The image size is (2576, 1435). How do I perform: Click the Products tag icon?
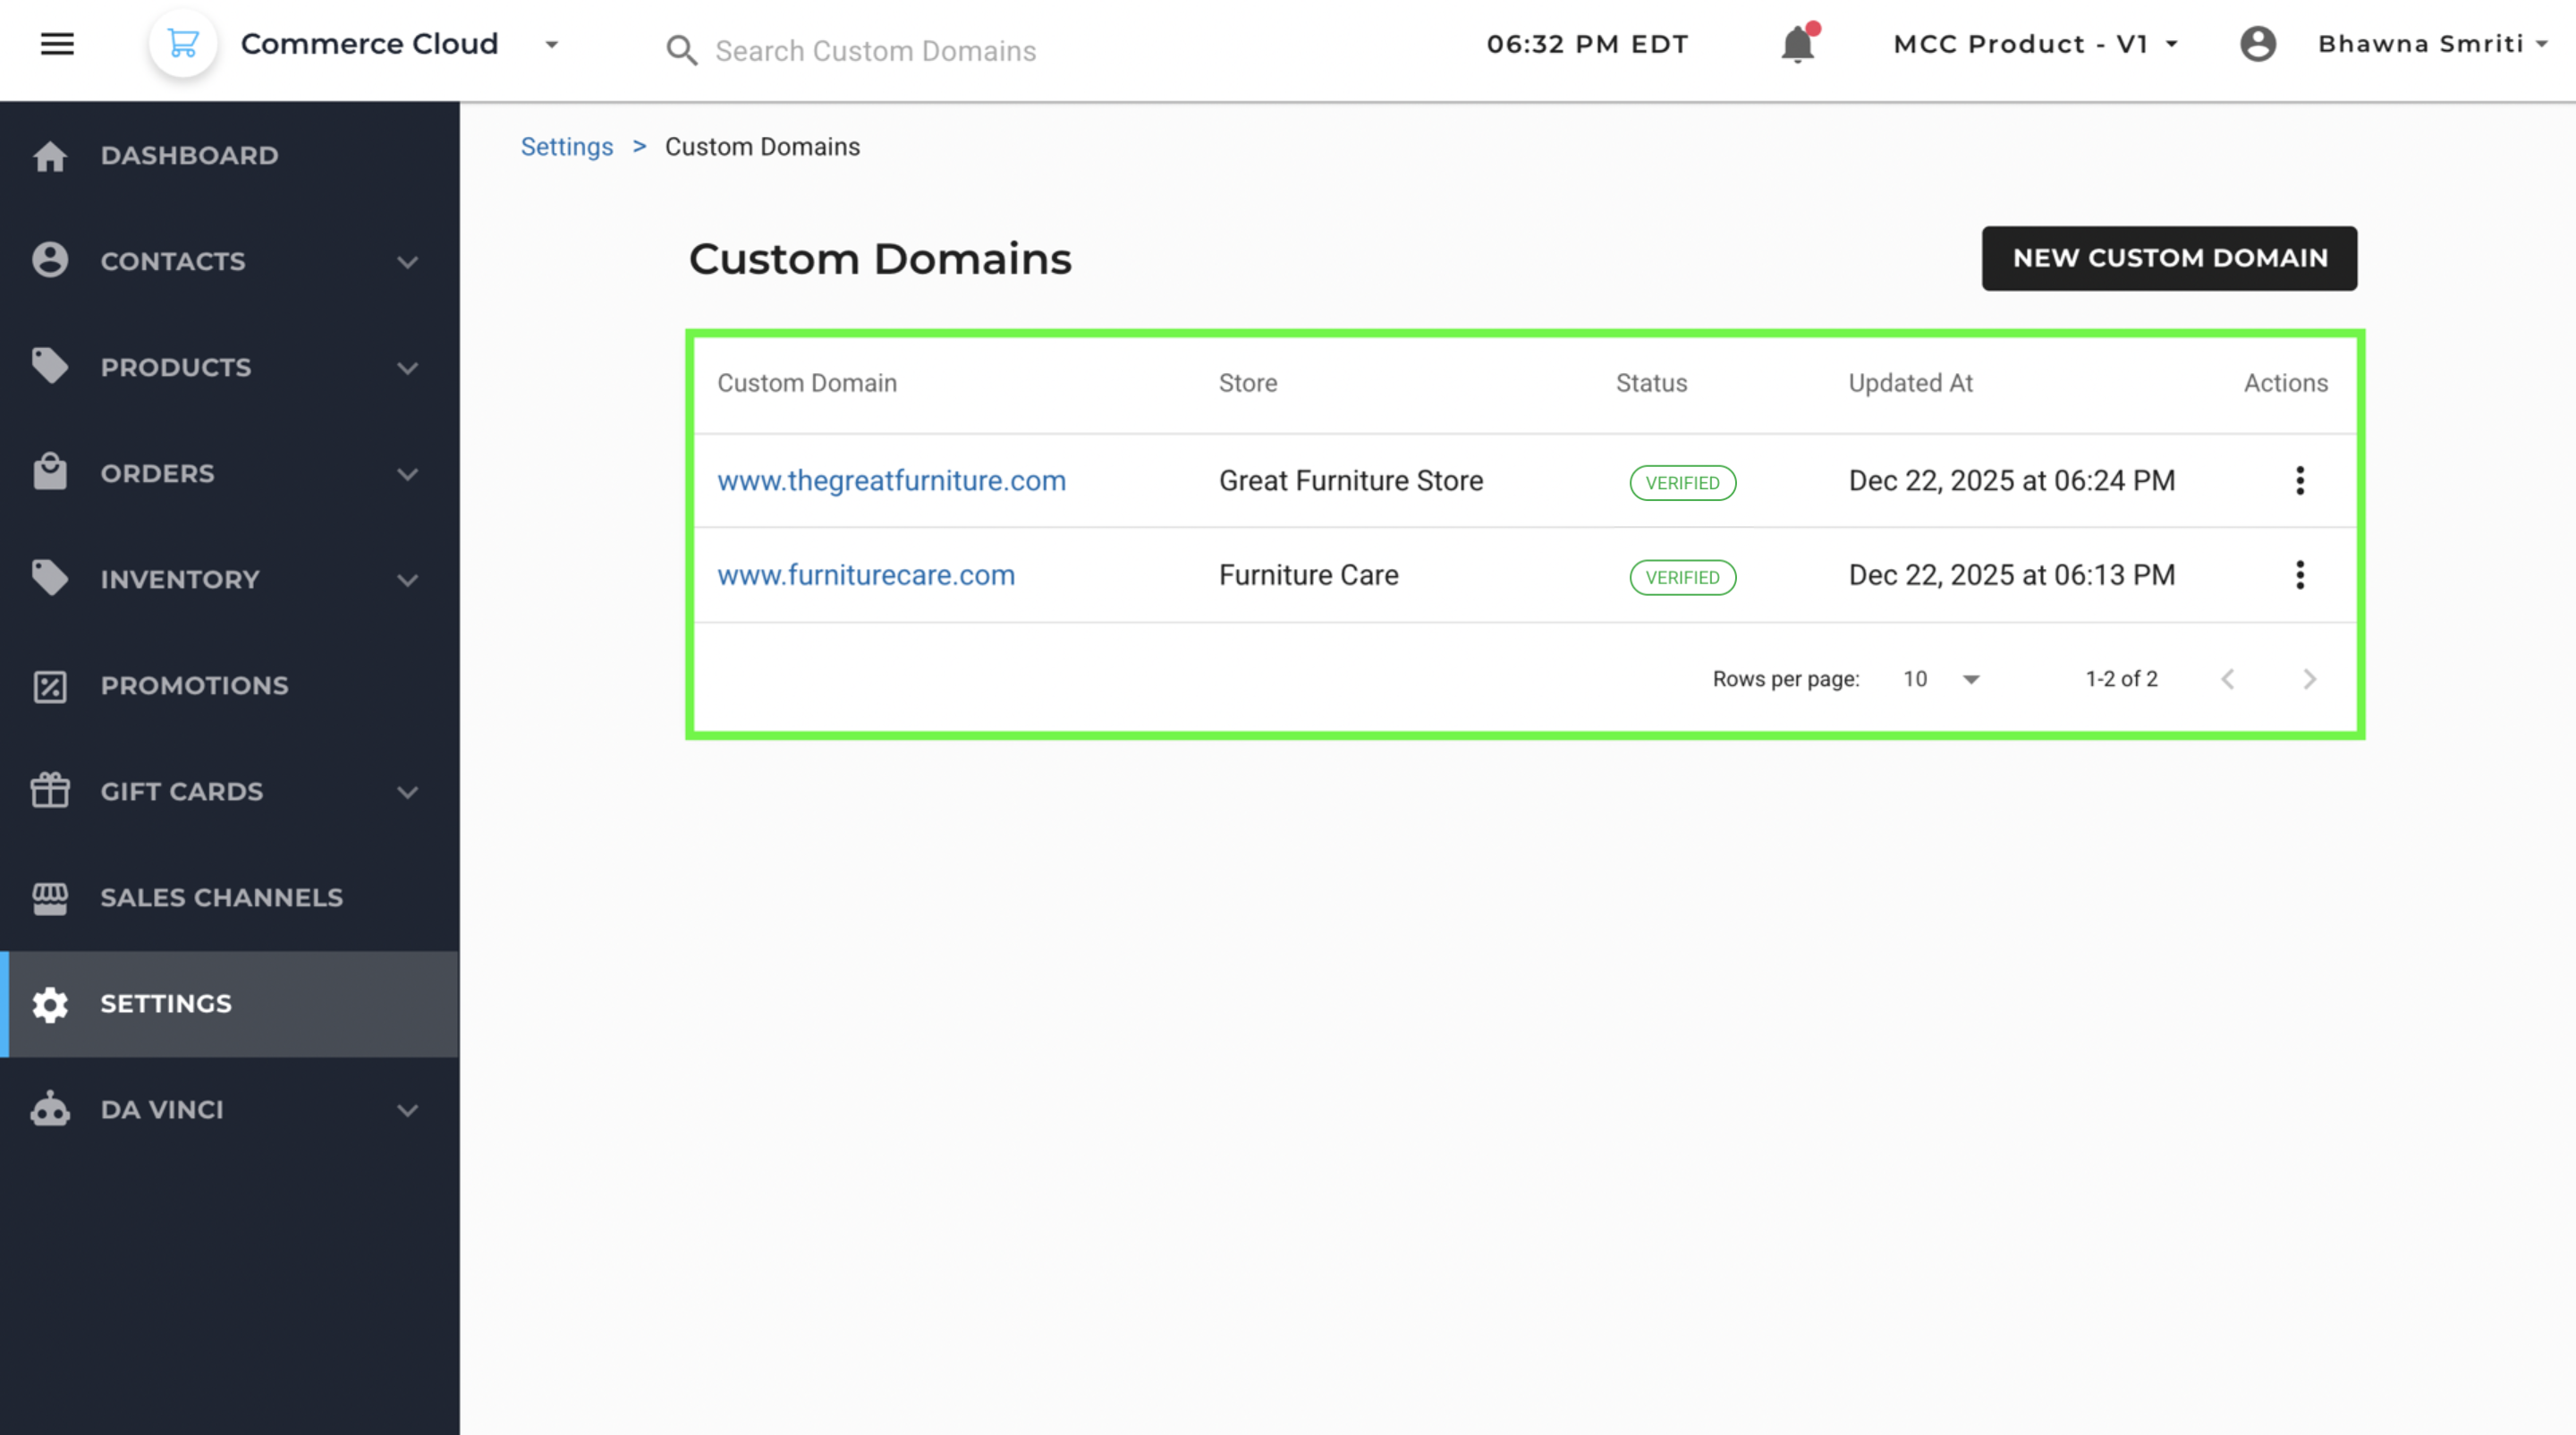click(x=50, y=366)
